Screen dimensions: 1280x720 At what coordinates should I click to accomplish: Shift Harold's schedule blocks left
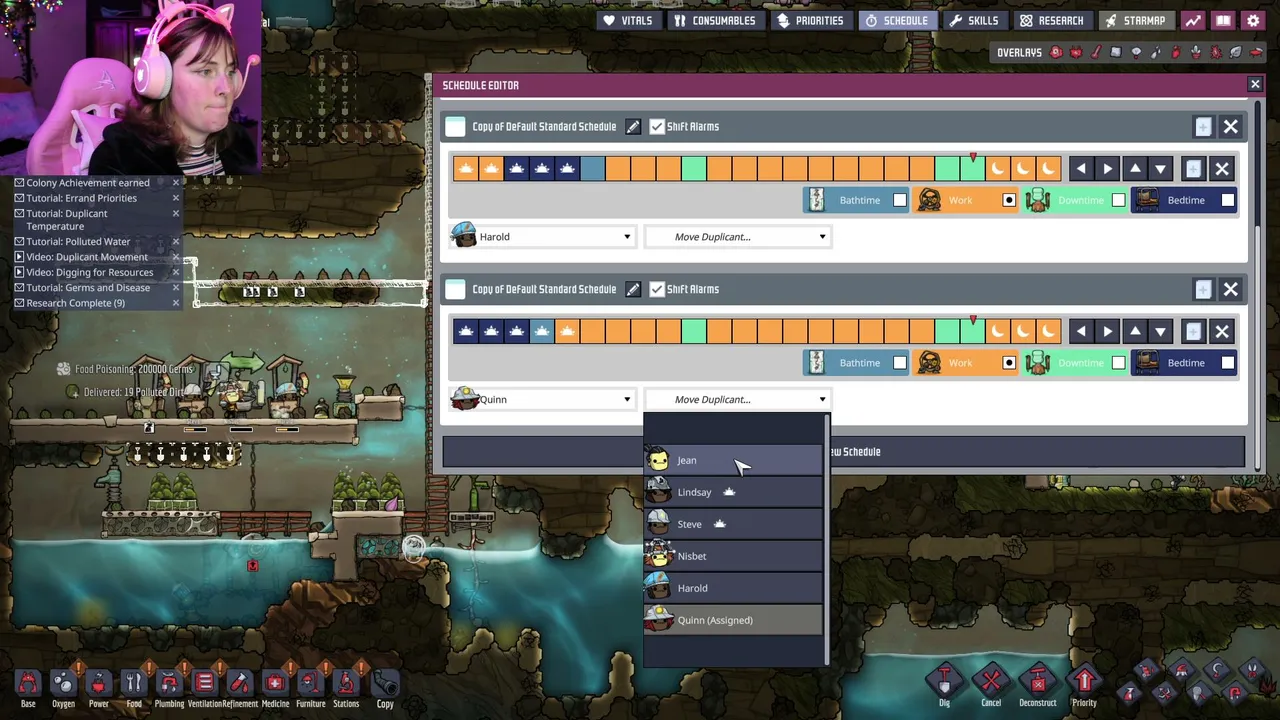(x=1081, y=169)
